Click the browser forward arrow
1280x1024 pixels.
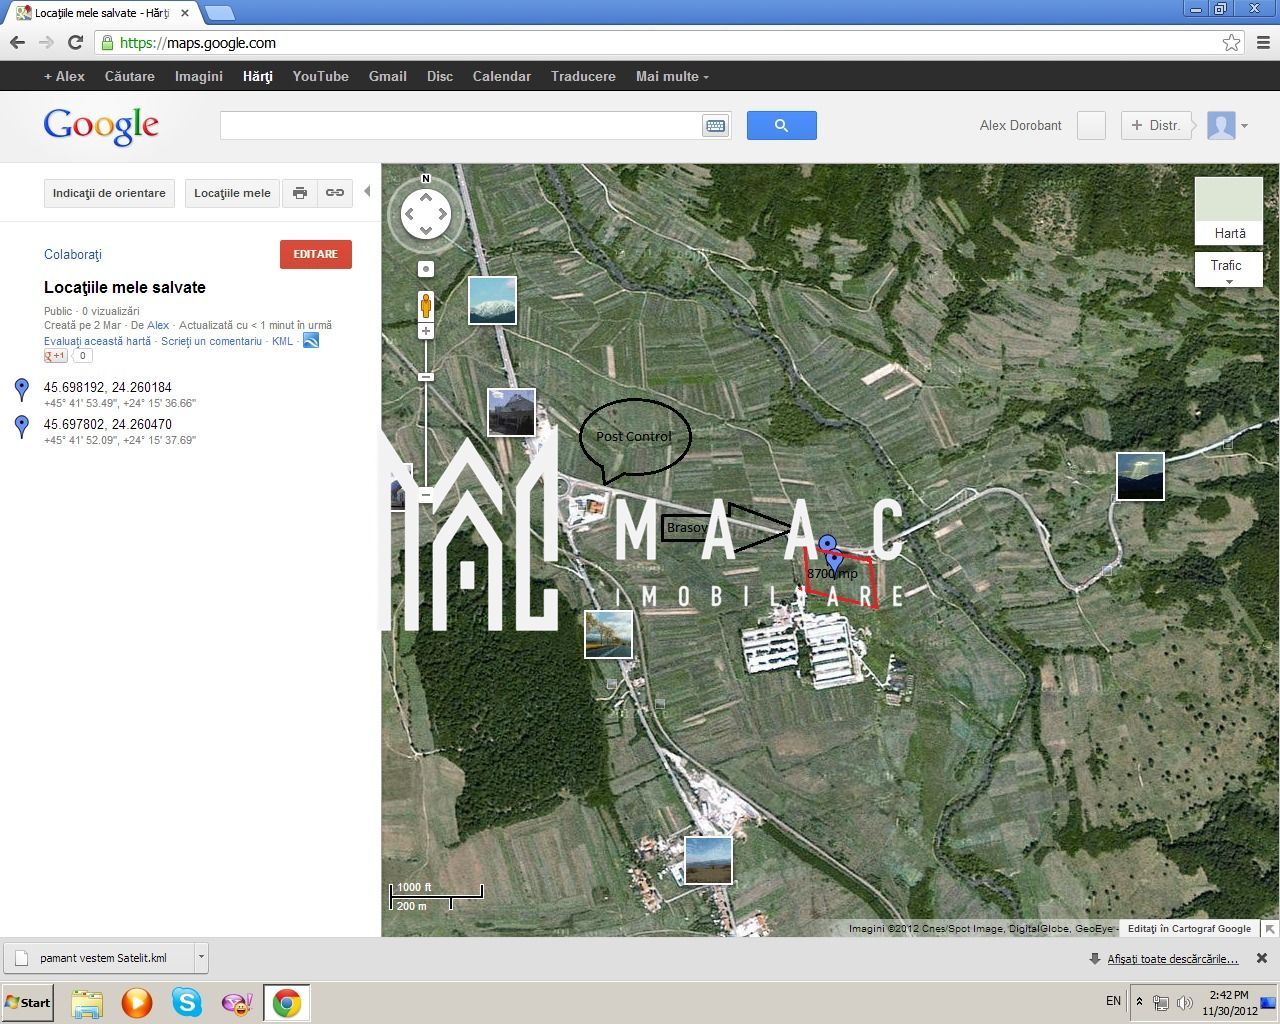(46, 43)
